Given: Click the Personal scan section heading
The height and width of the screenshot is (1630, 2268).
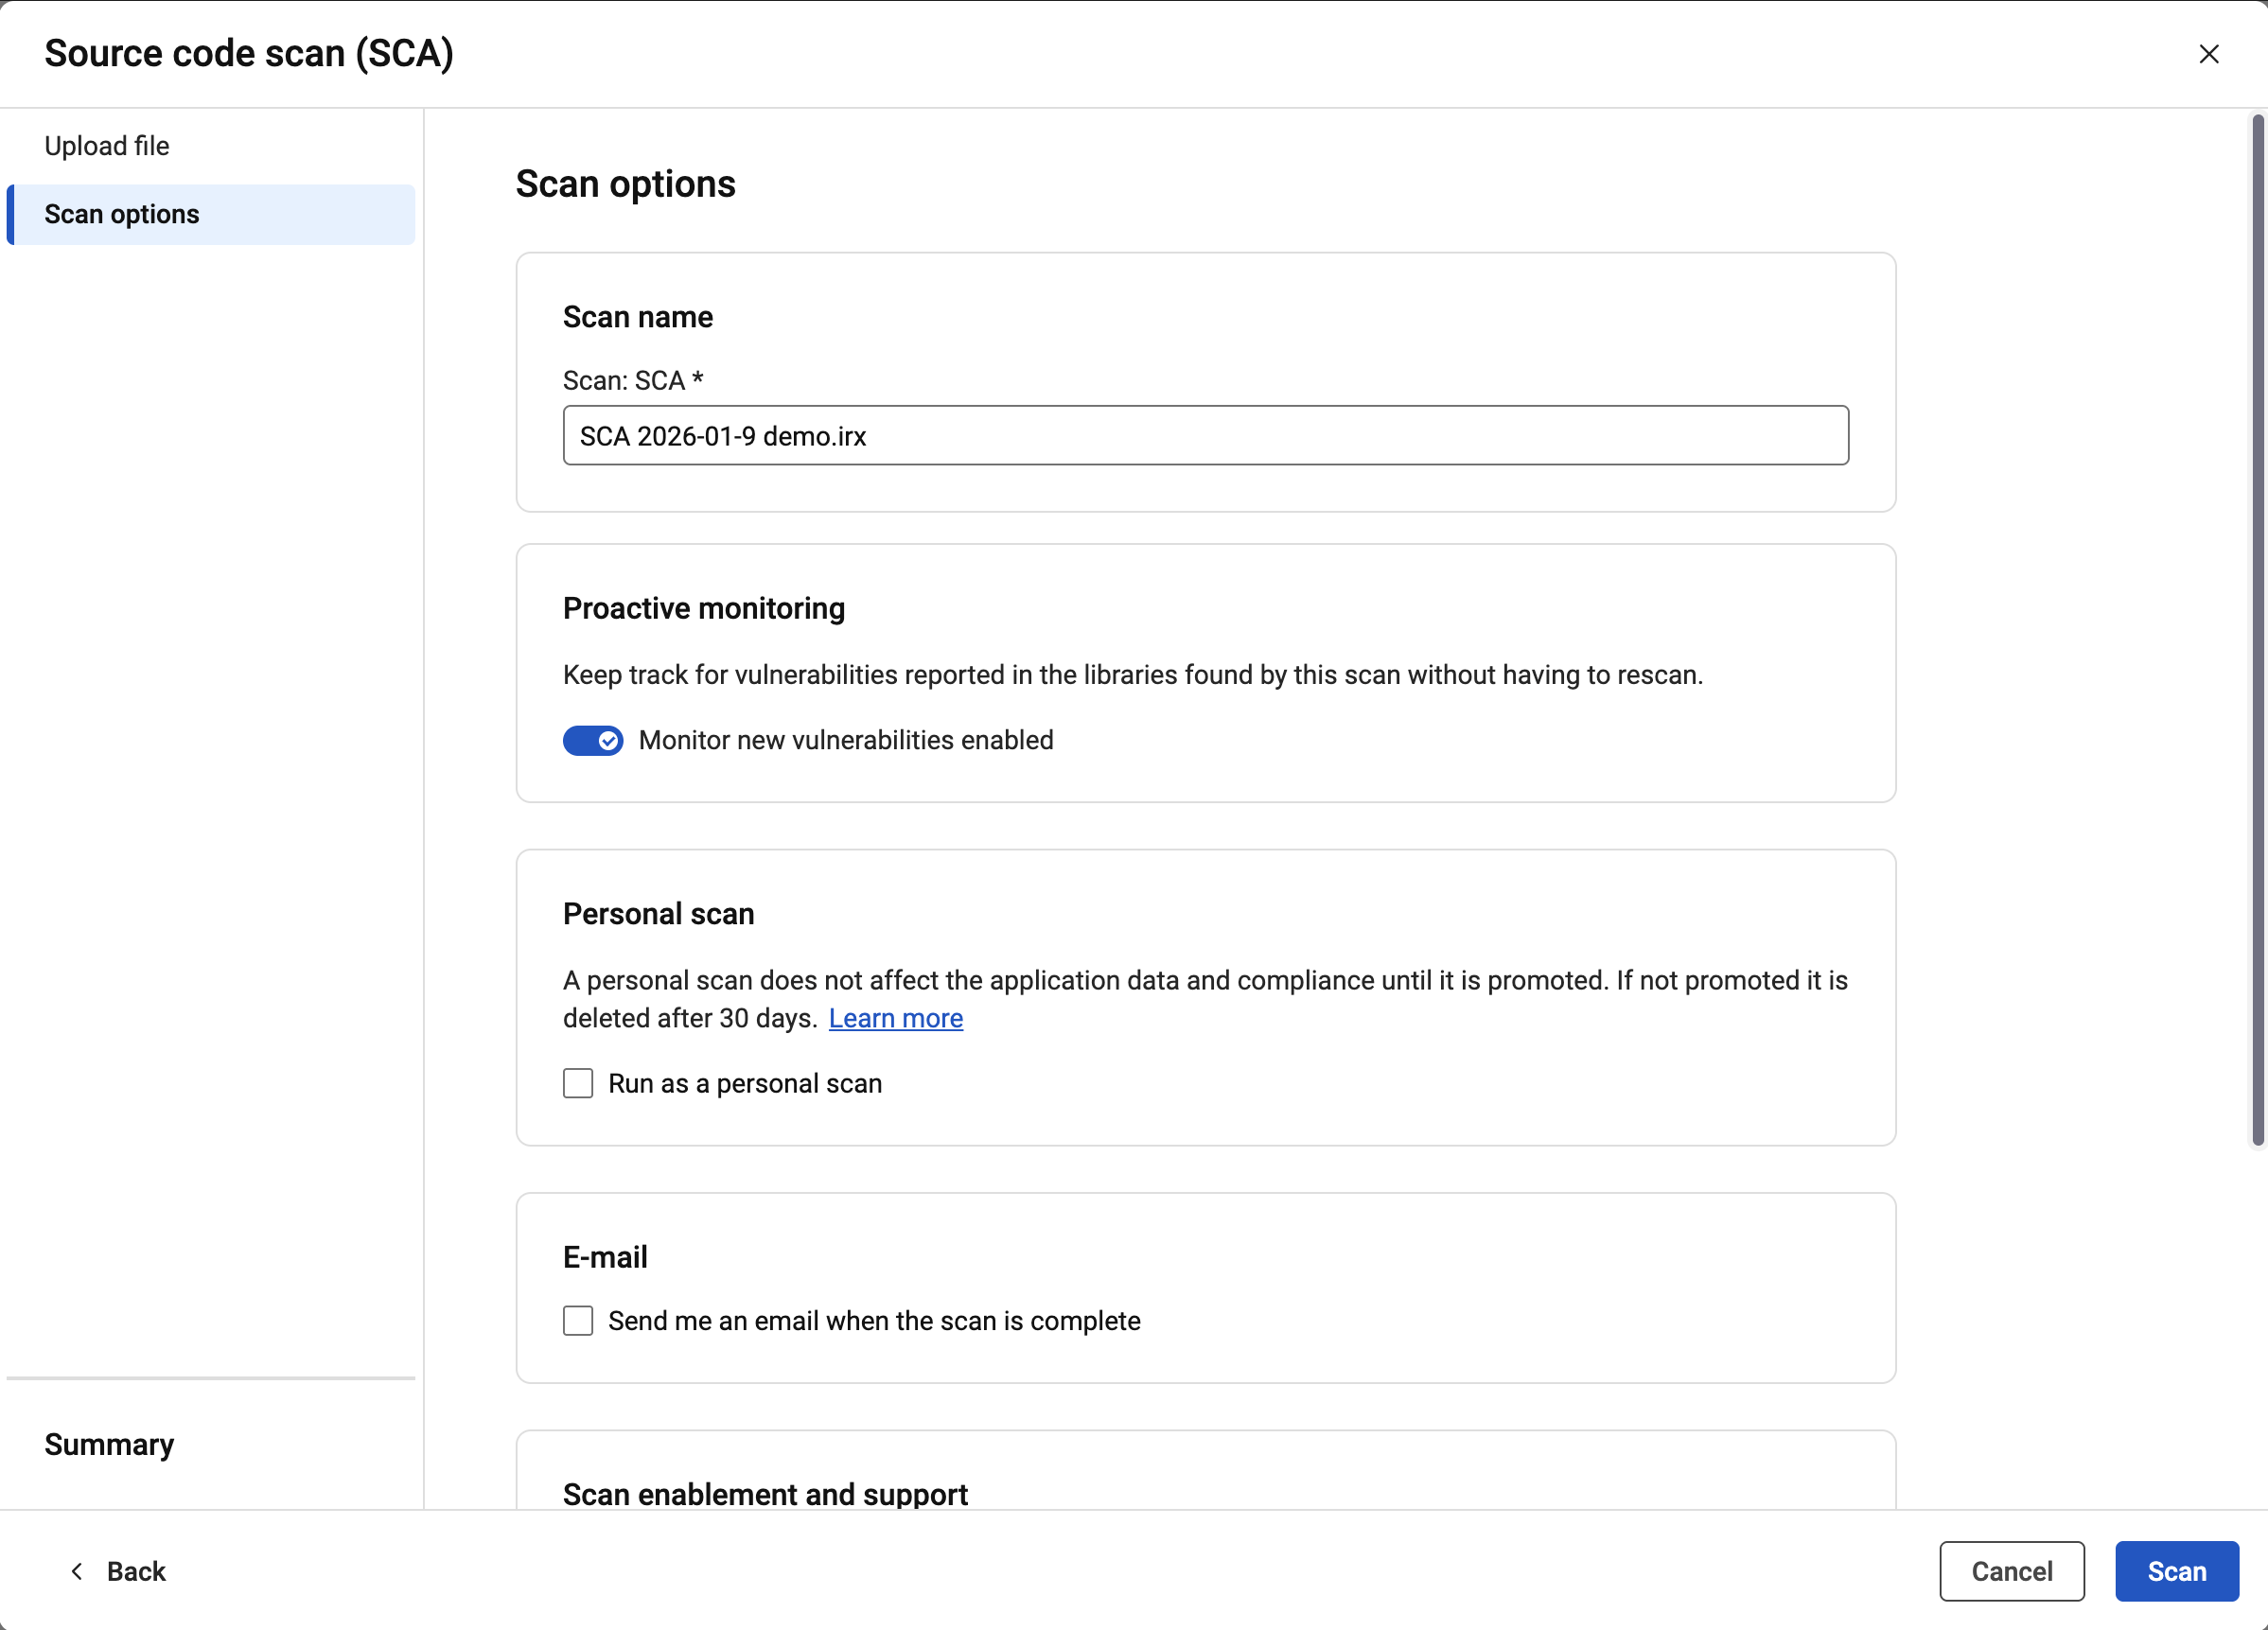Looking at the screenshot, I should tap(658, 914).
